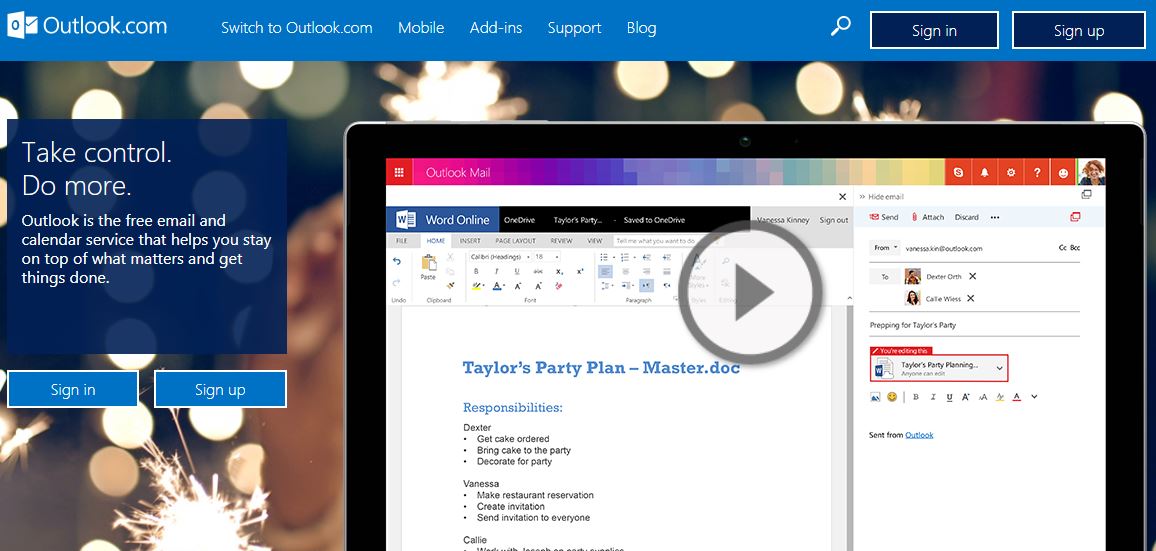The height and width of the screenshot is (551, 1156).
Task: Click the OneDrive link in Word header
Action: pyautogui.click(x=519, y=220)
